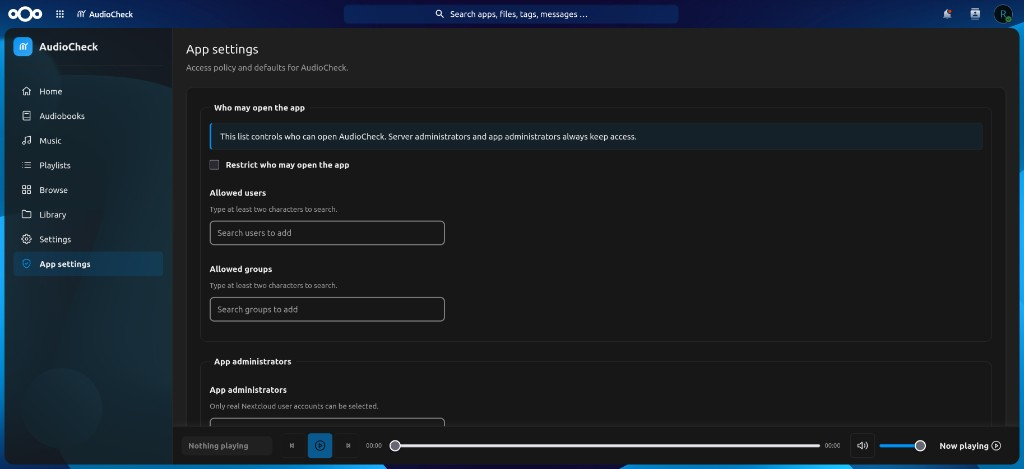
Task: Open the contacts menu icon
Action: 975,14
